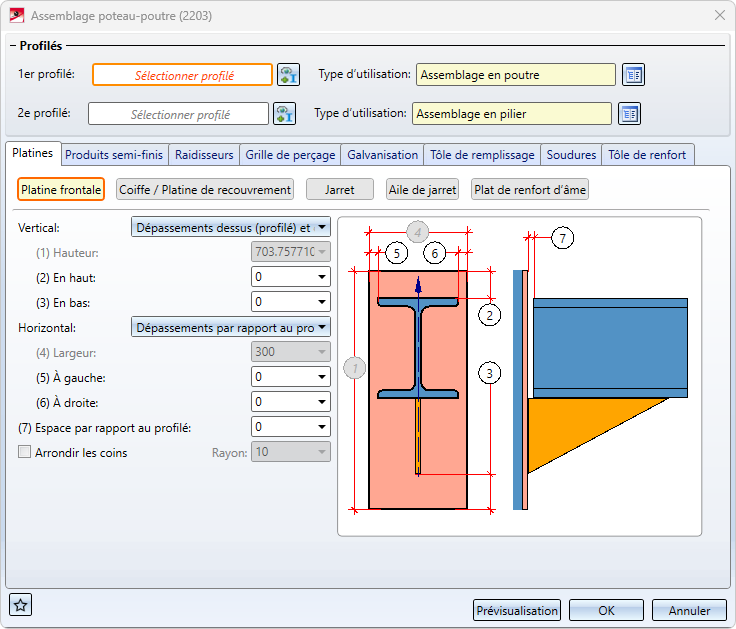Select the Jarret button
Screen dimensions: 736x629
pyautogui.click(x=340, y=189)
